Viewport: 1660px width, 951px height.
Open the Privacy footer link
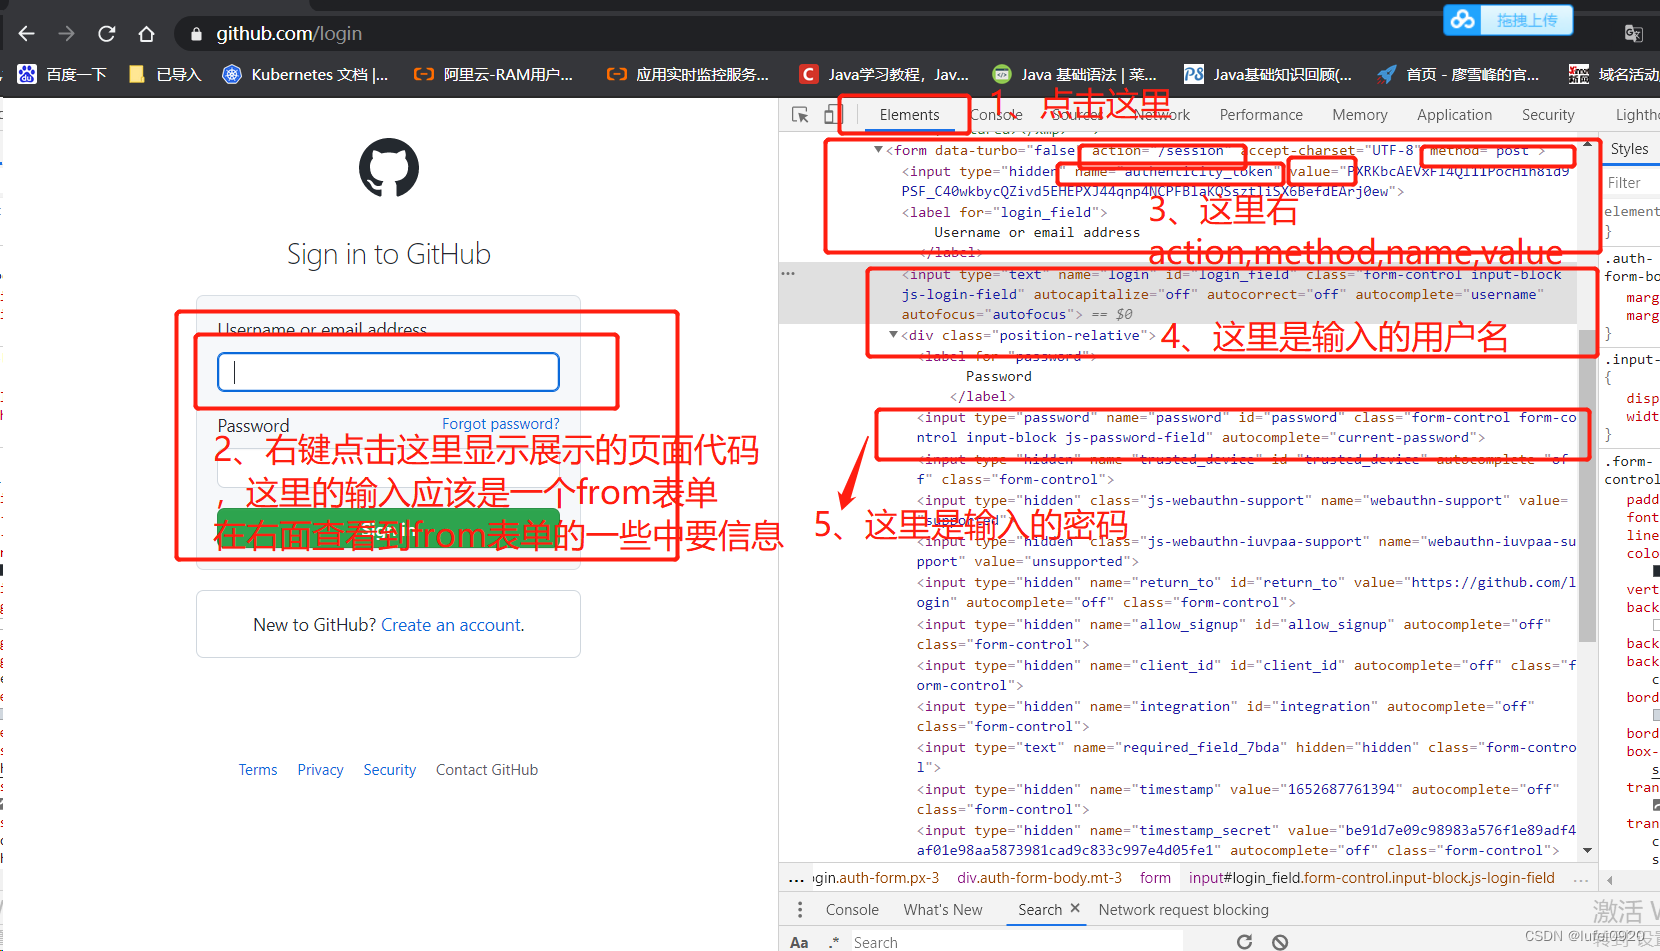[x=320, y=770]
